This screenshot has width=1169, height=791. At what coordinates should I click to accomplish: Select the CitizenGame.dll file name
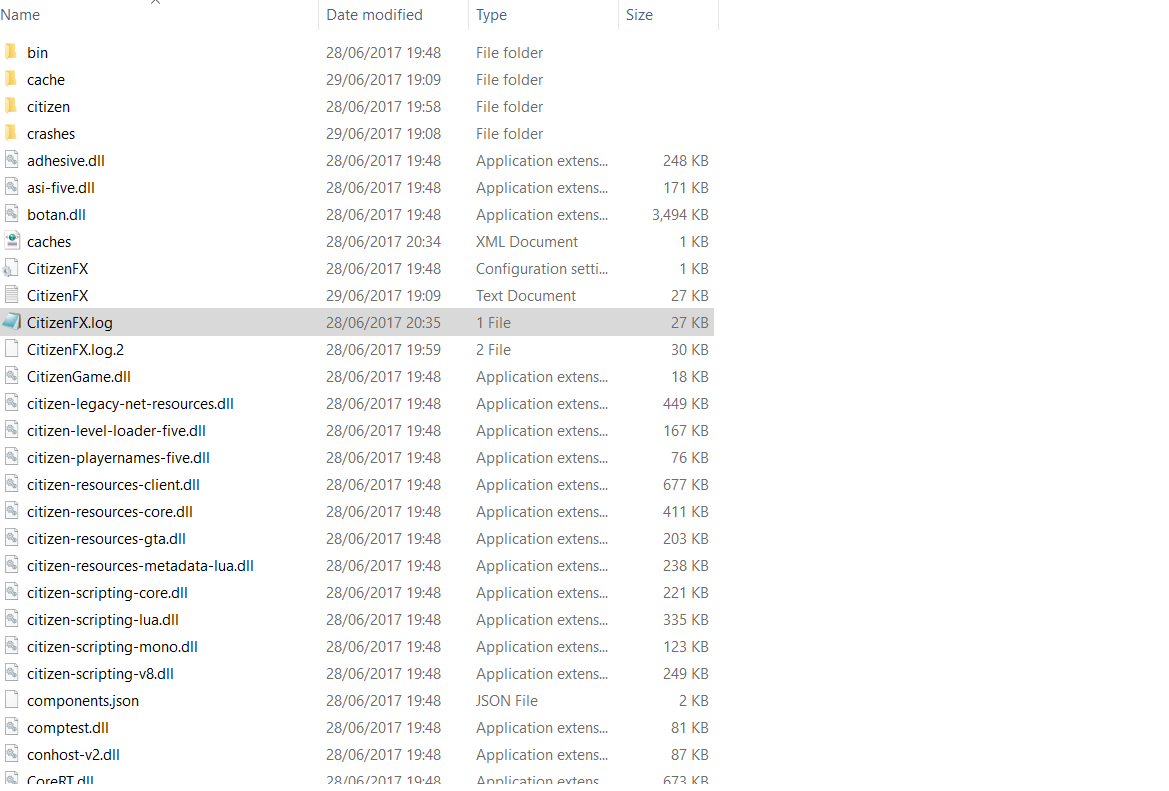click(x=78, y=376)
